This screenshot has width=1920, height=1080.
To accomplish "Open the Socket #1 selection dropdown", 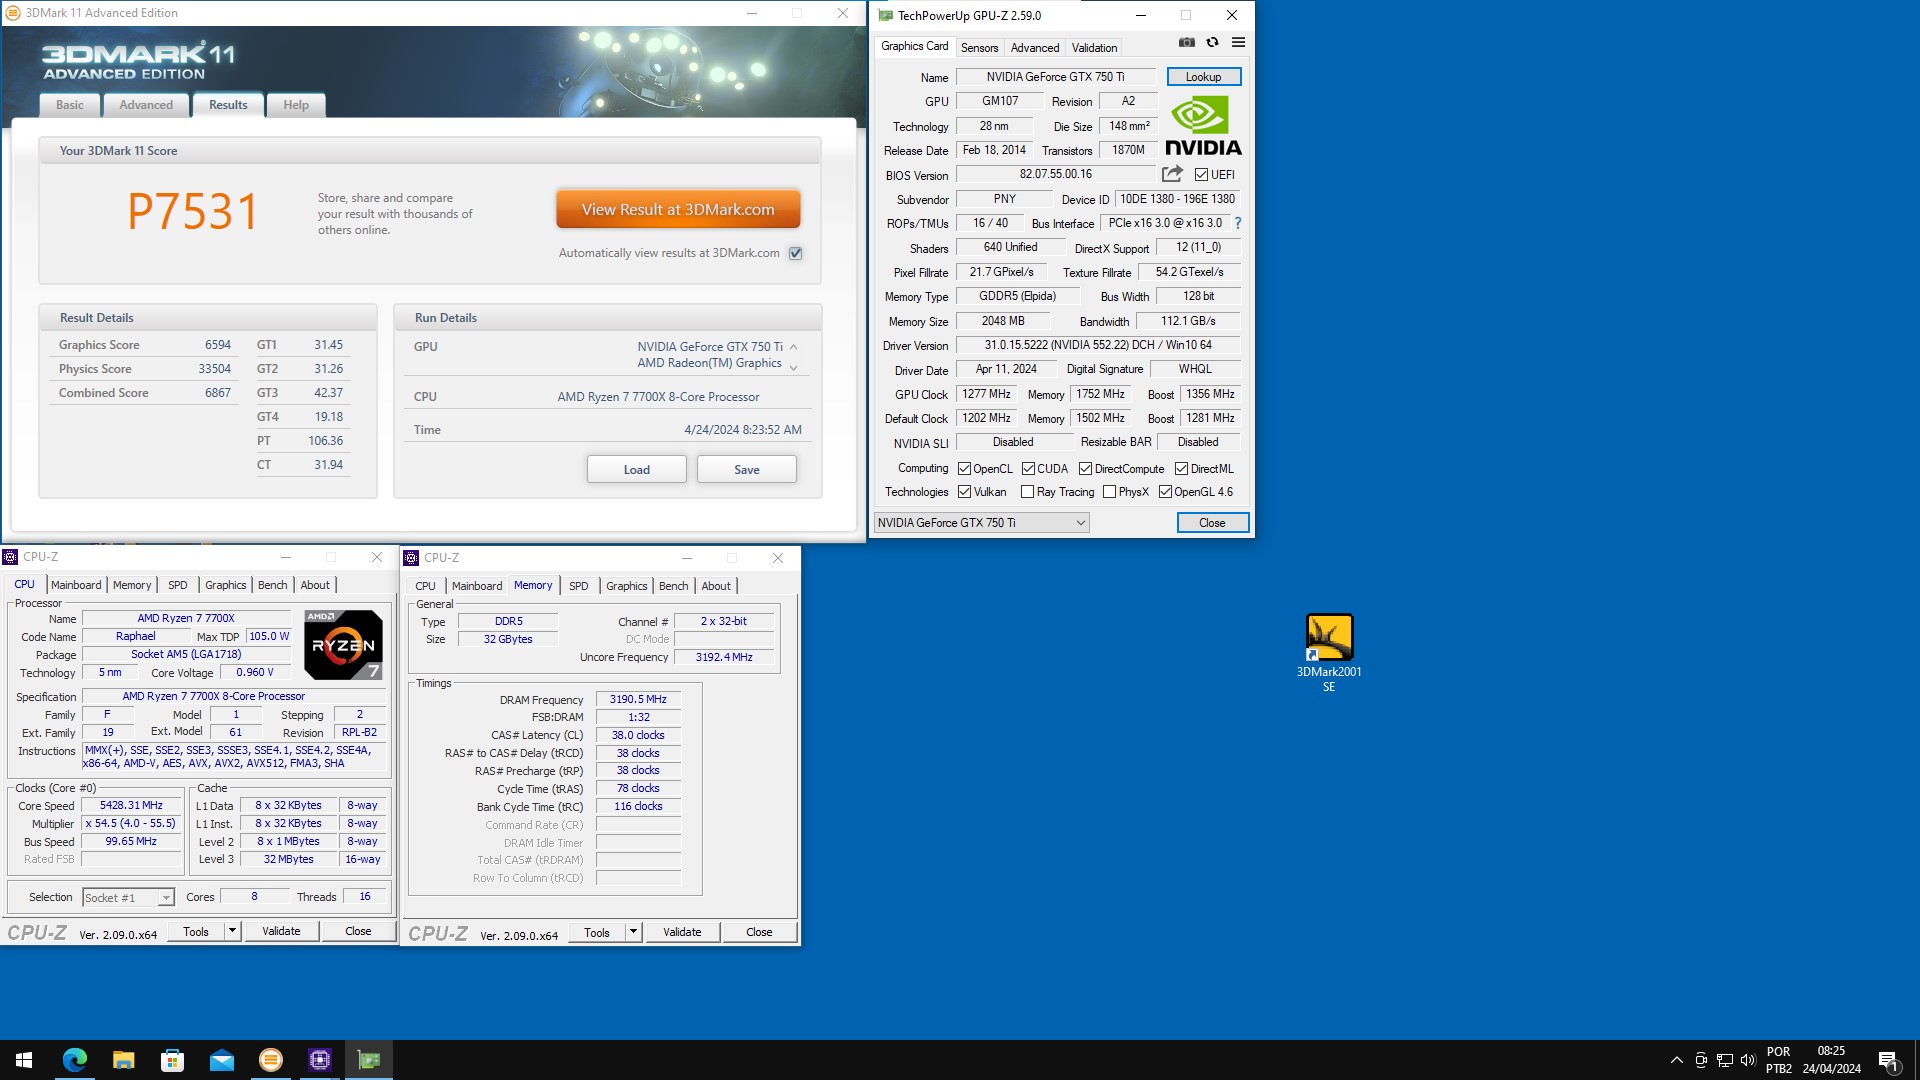I will point(129,898).
